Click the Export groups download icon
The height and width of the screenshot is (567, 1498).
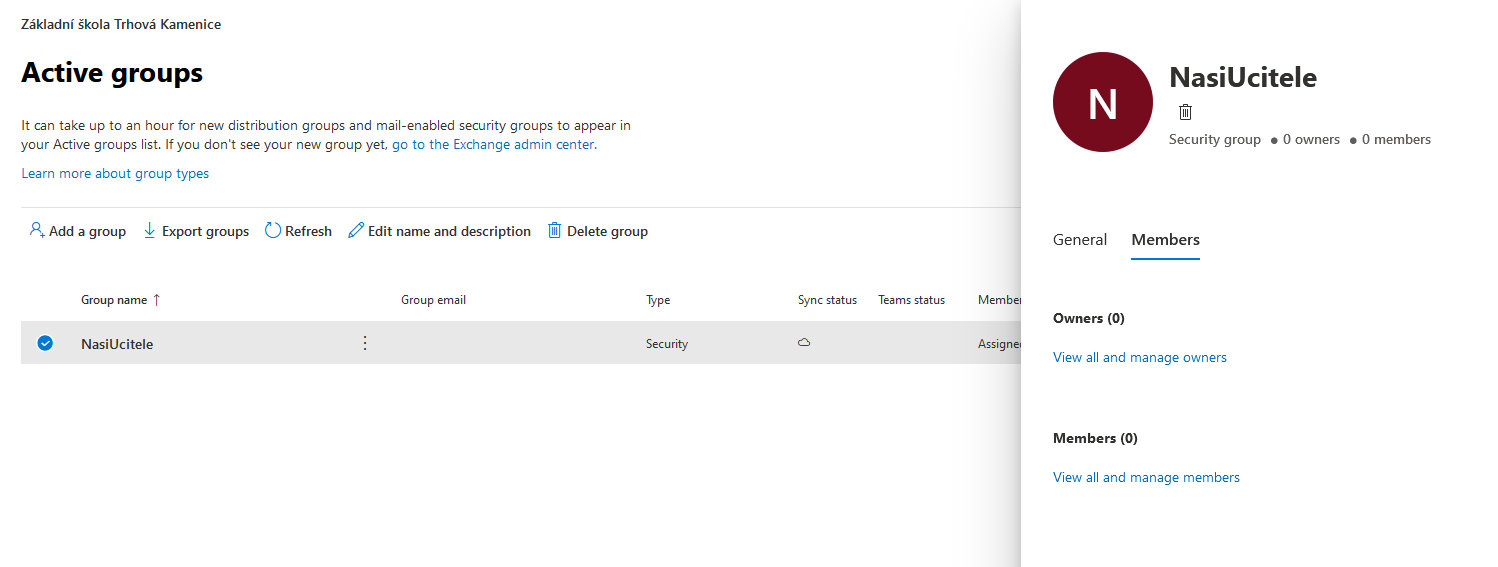pyautogui.click(x=150, y=231)
